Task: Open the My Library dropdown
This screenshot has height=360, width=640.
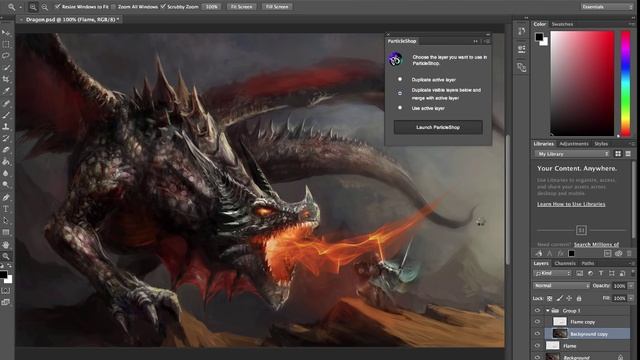Action: point(572,154)
